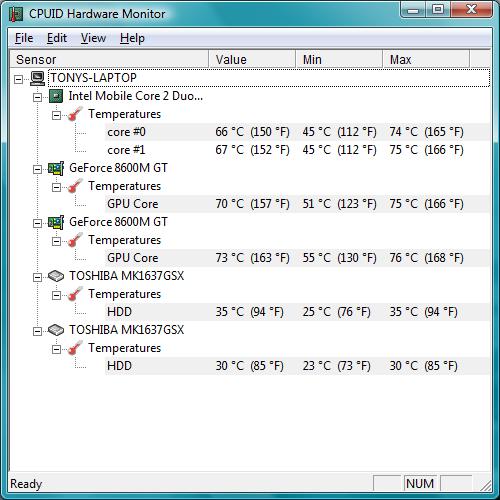Click the CPUID Hardware Monitor title bar icon
Viewport: 500px width, 500px height.
click(16, 14)
